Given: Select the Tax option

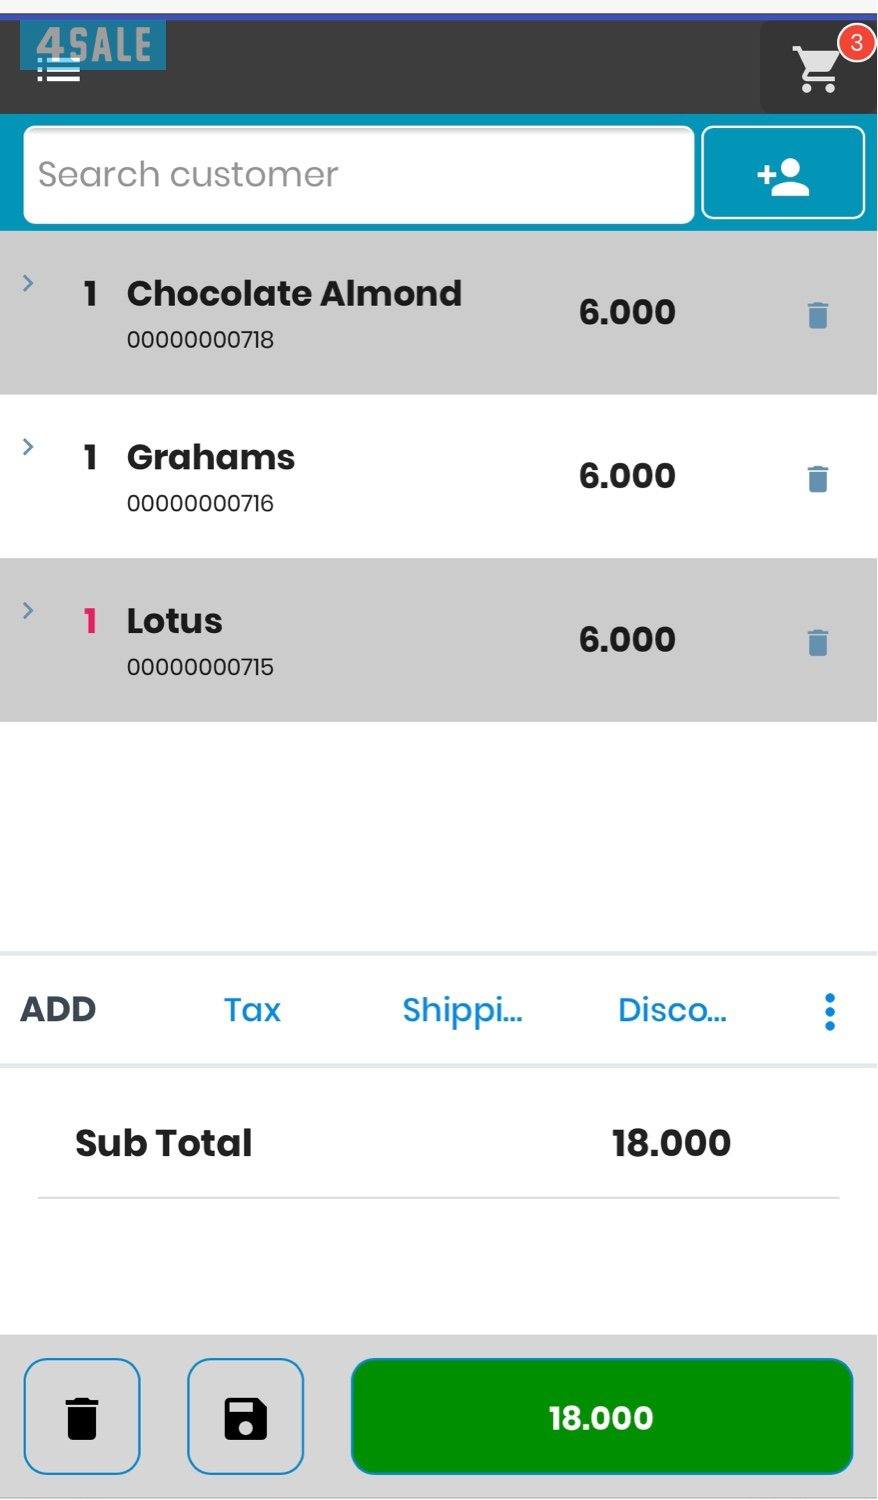Looking at the screenshot, I should pos(252,1010).
